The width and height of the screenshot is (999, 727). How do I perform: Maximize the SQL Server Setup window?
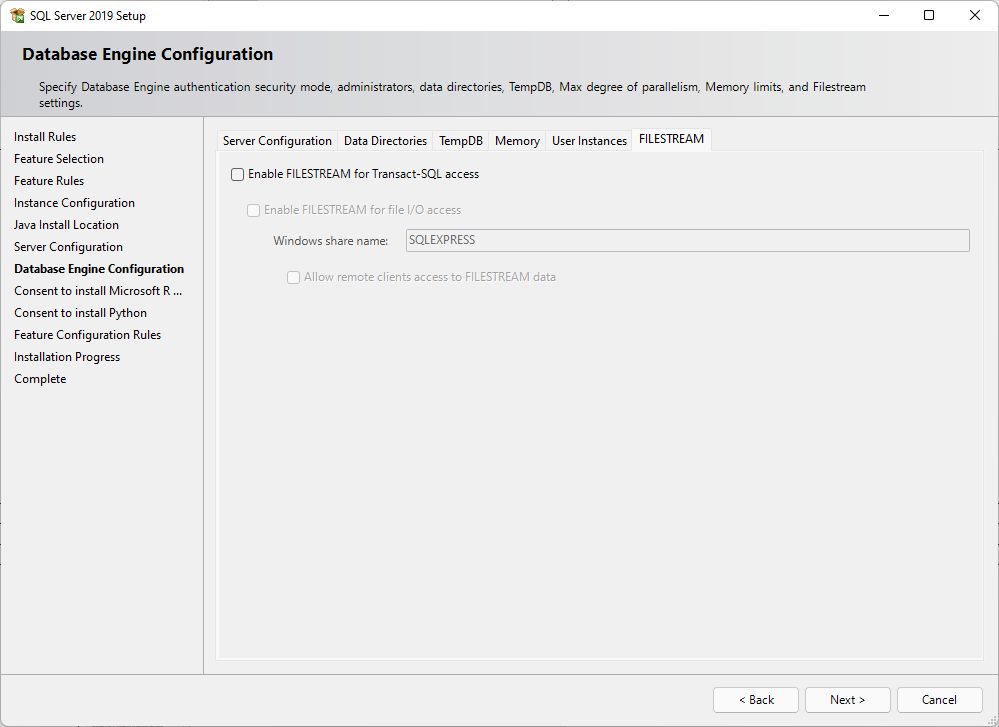[929, 15]
